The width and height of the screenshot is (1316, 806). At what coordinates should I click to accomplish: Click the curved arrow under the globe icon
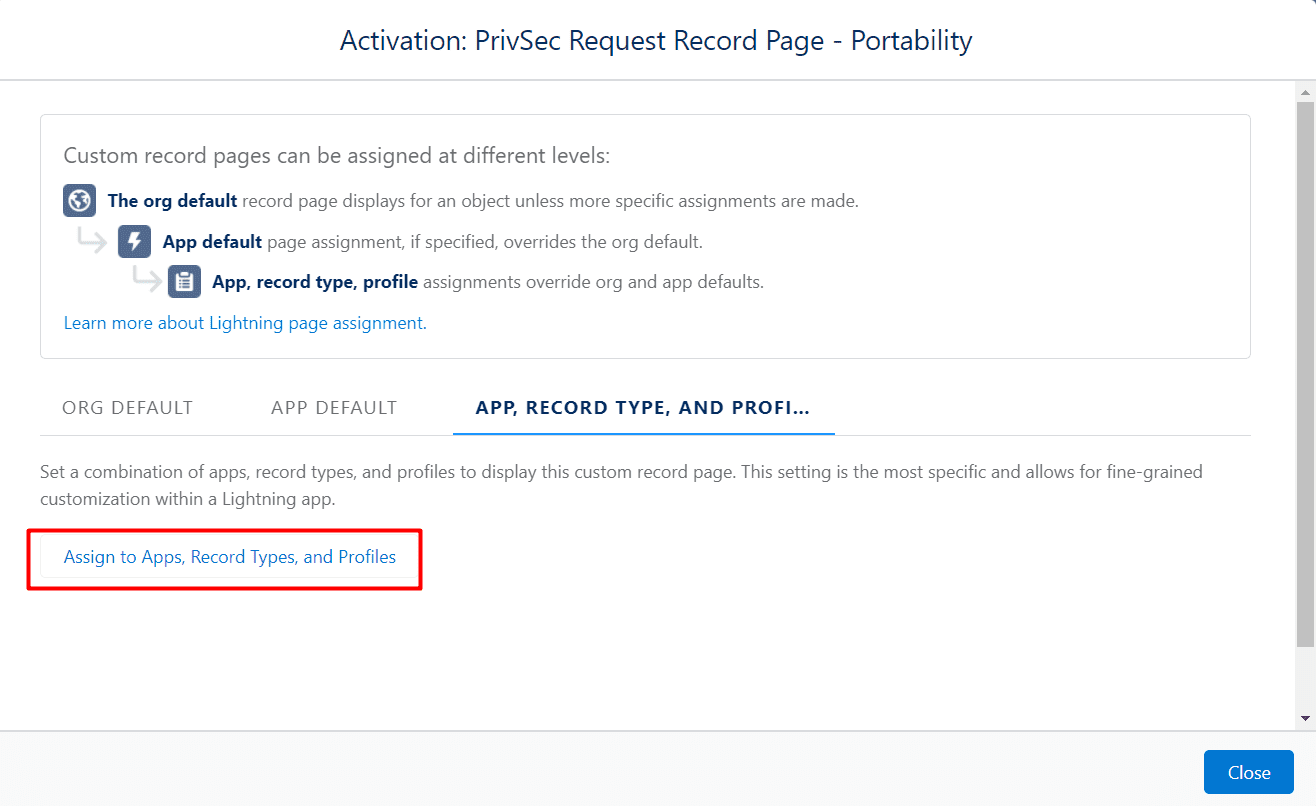93,241
